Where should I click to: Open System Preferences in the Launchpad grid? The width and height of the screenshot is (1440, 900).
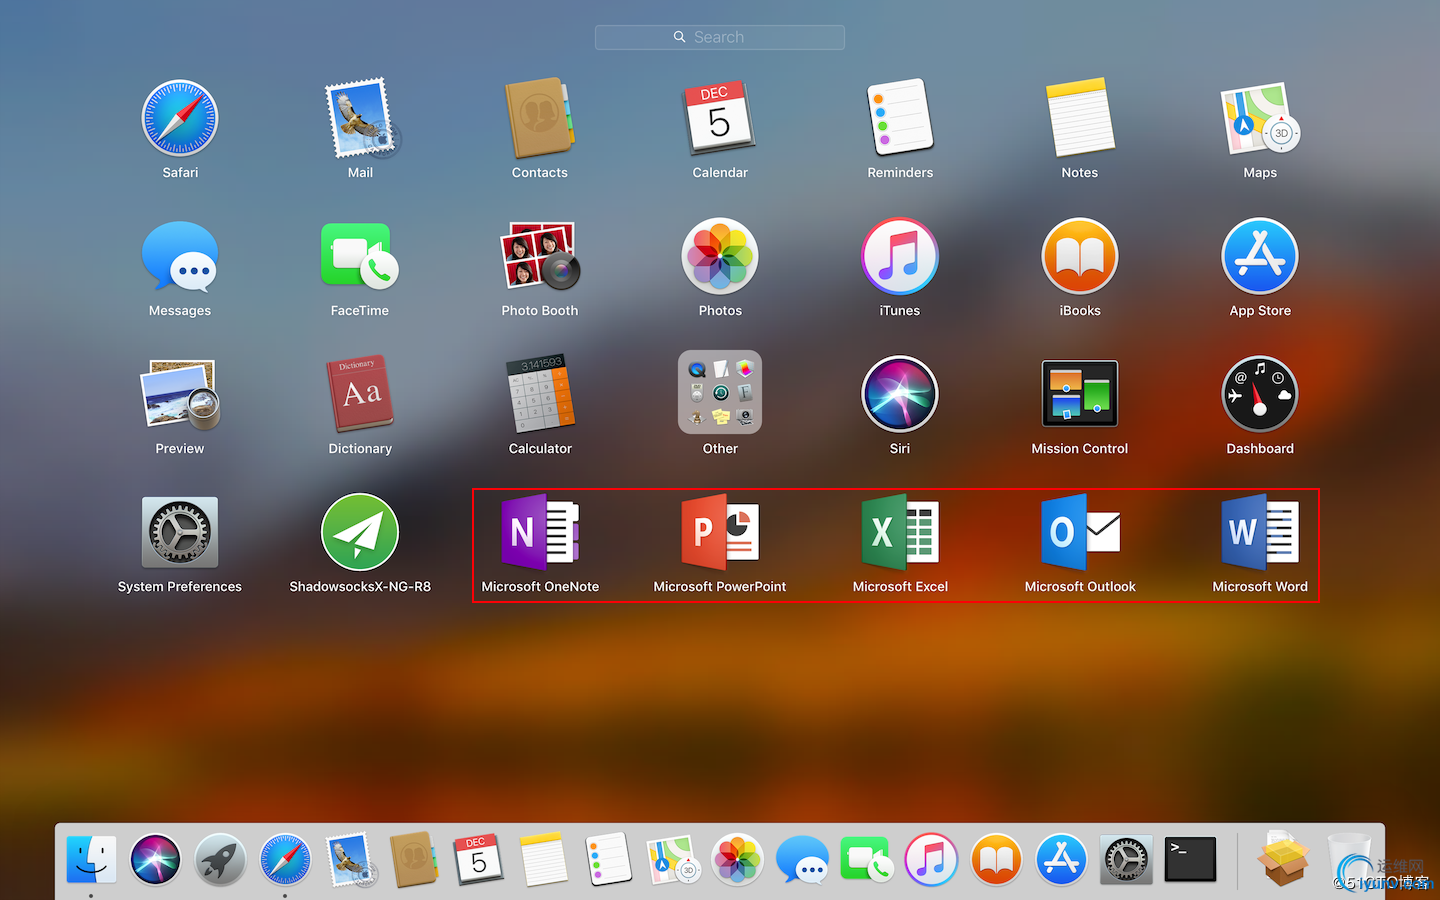(180, 533)
